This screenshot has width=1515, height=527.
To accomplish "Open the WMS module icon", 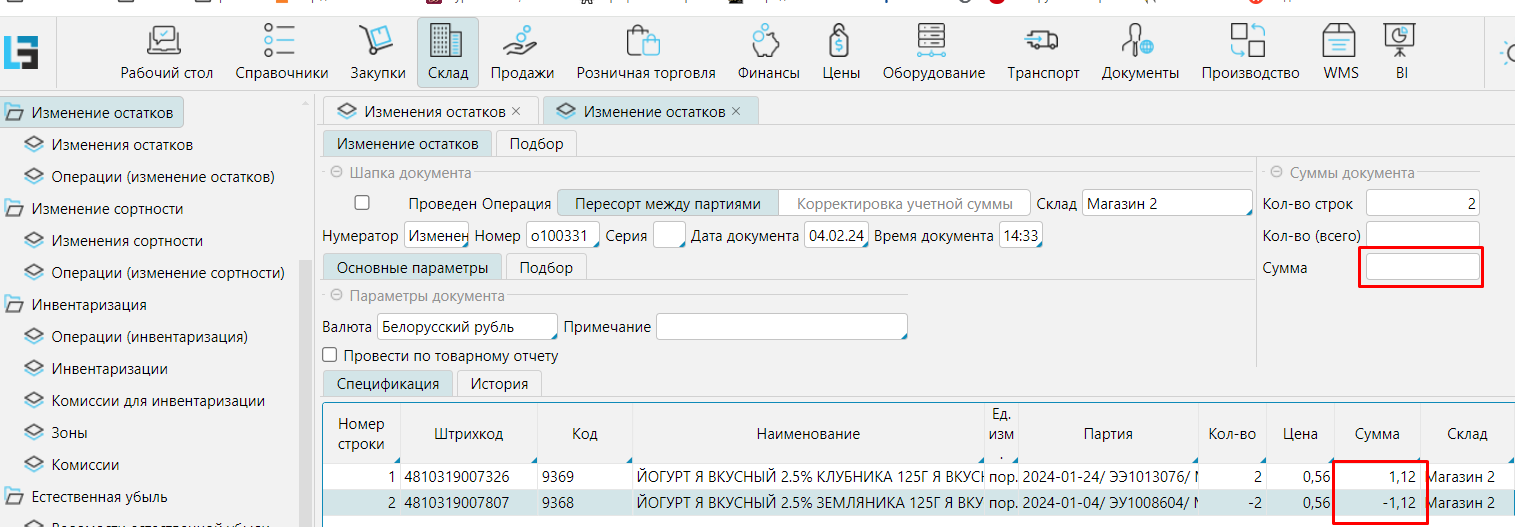I will [x=1340, y=42].
